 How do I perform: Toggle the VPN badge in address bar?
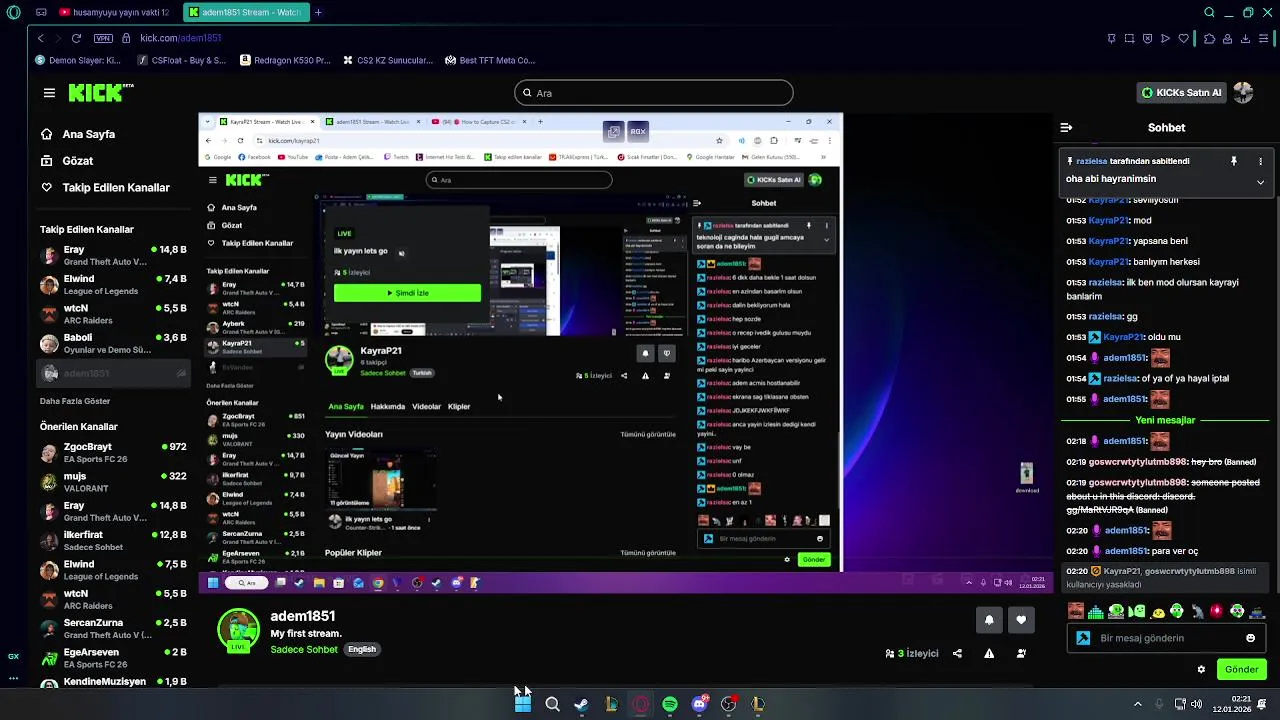103,38
